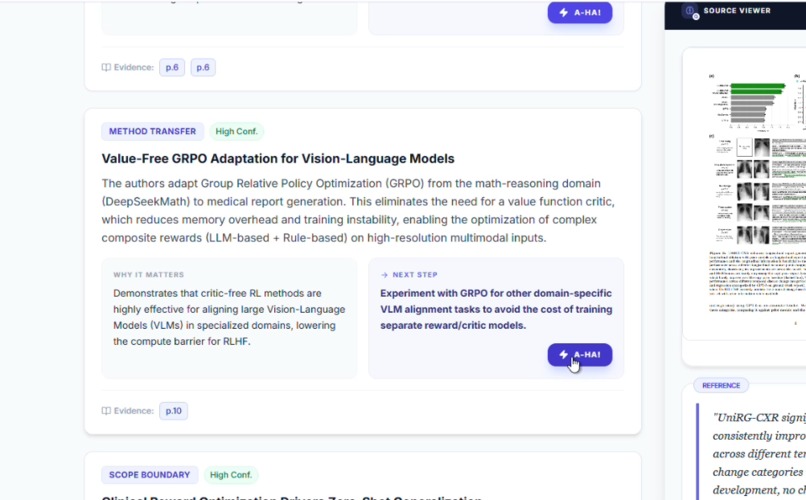Click the quoted reference text starting 'UniRG-CXR'
The width and height of the screenshot is (806, 500).
pos(759,454)
